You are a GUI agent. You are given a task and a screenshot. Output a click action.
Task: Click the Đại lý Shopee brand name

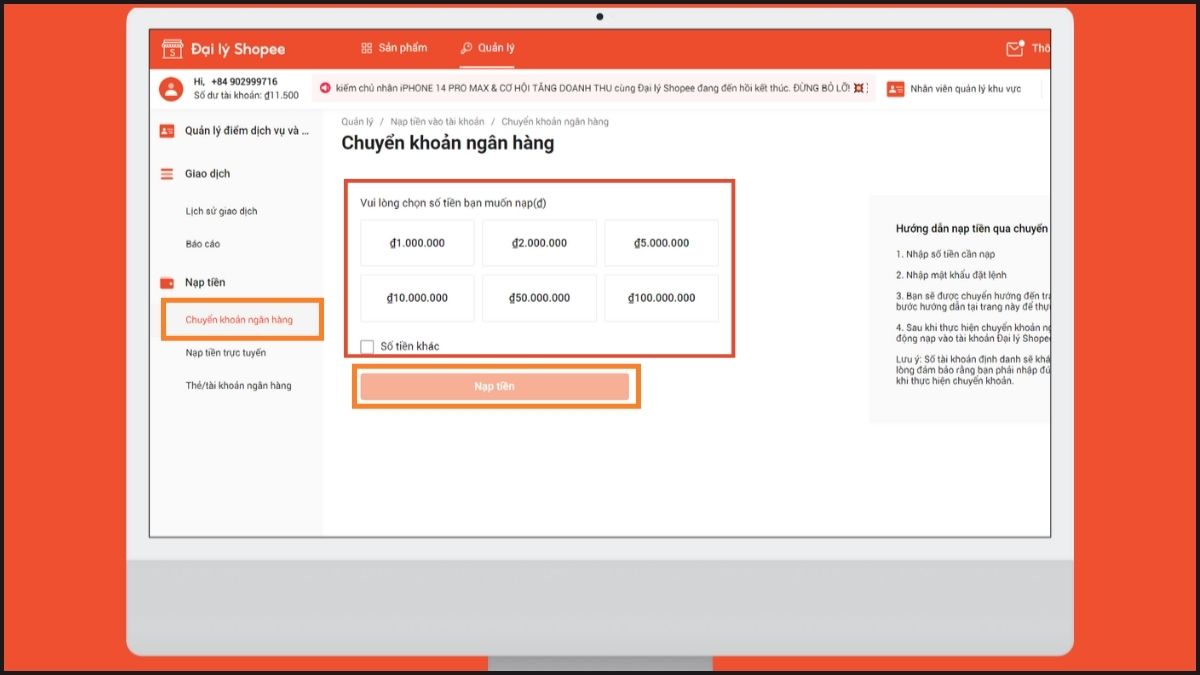coord(238,49)
